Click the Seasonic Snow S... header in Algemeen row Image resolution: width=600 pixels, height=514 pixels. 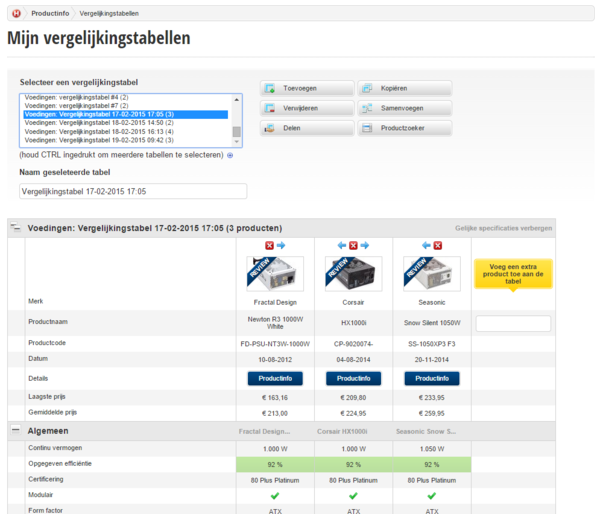[426, 431]
